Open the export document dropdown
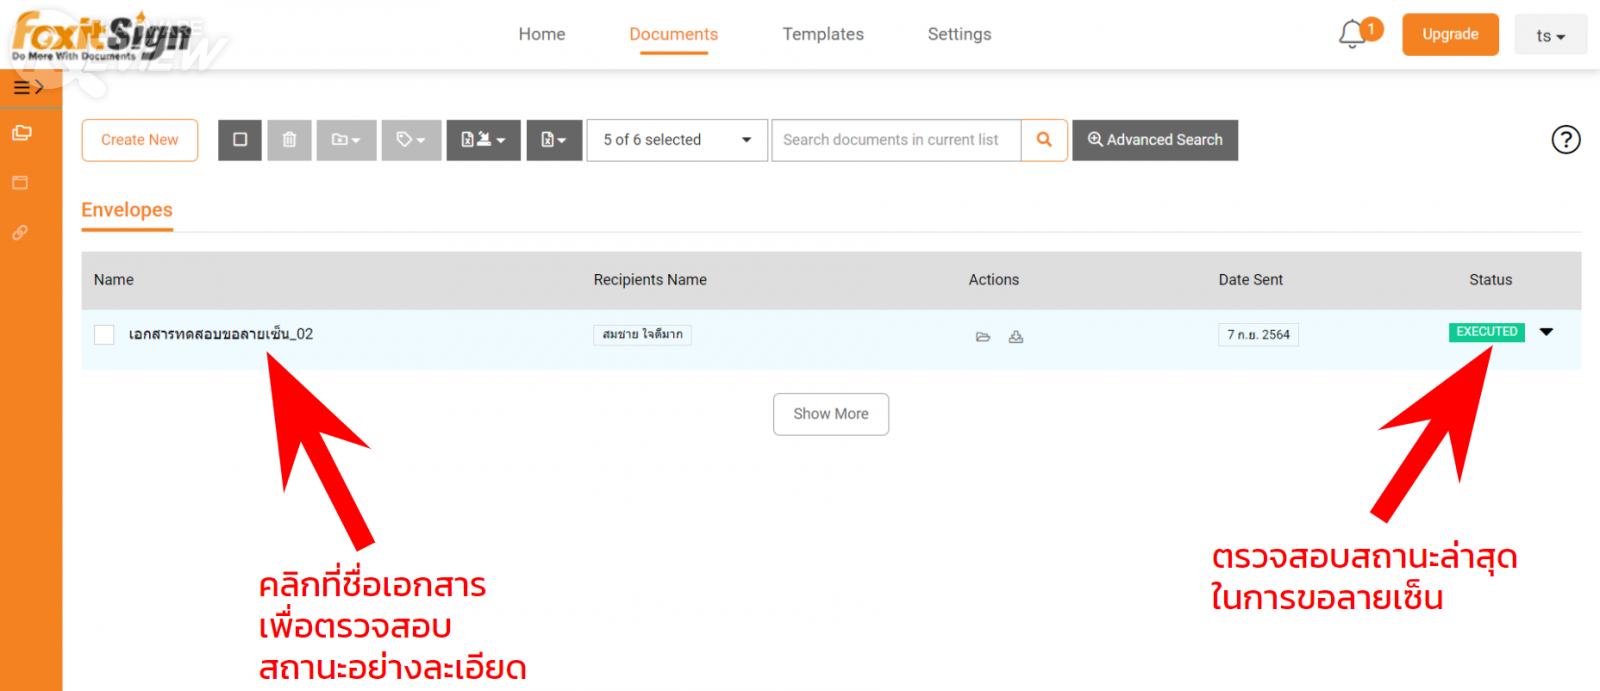 point(554,140)
